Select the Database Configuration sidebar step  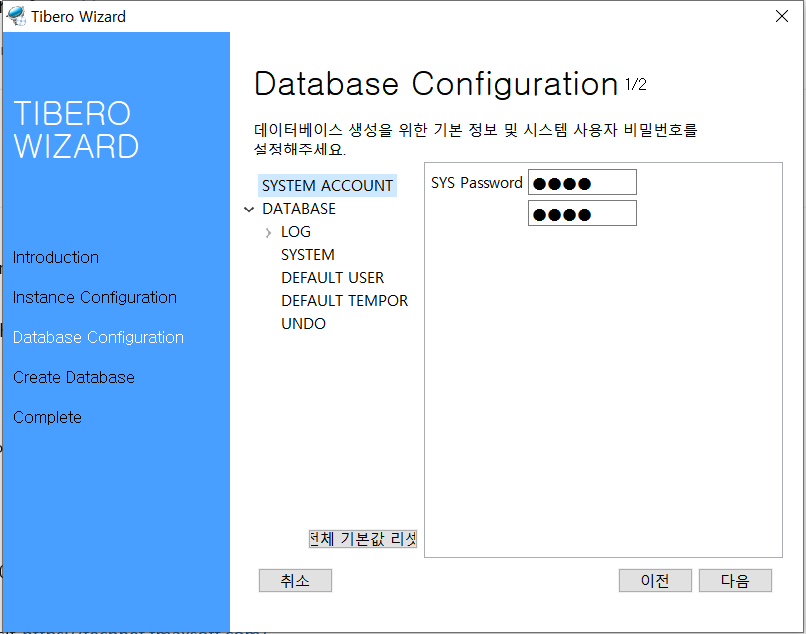(x=98, y=337)
